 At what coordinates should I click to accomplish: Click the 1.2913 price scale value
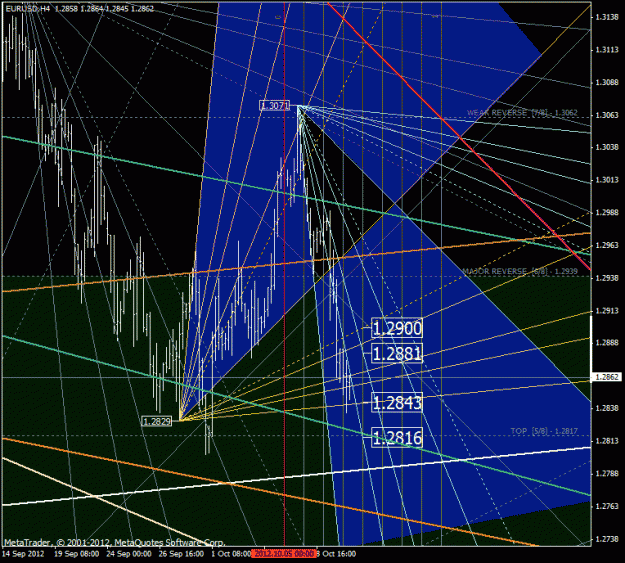[x=607, y=311]
